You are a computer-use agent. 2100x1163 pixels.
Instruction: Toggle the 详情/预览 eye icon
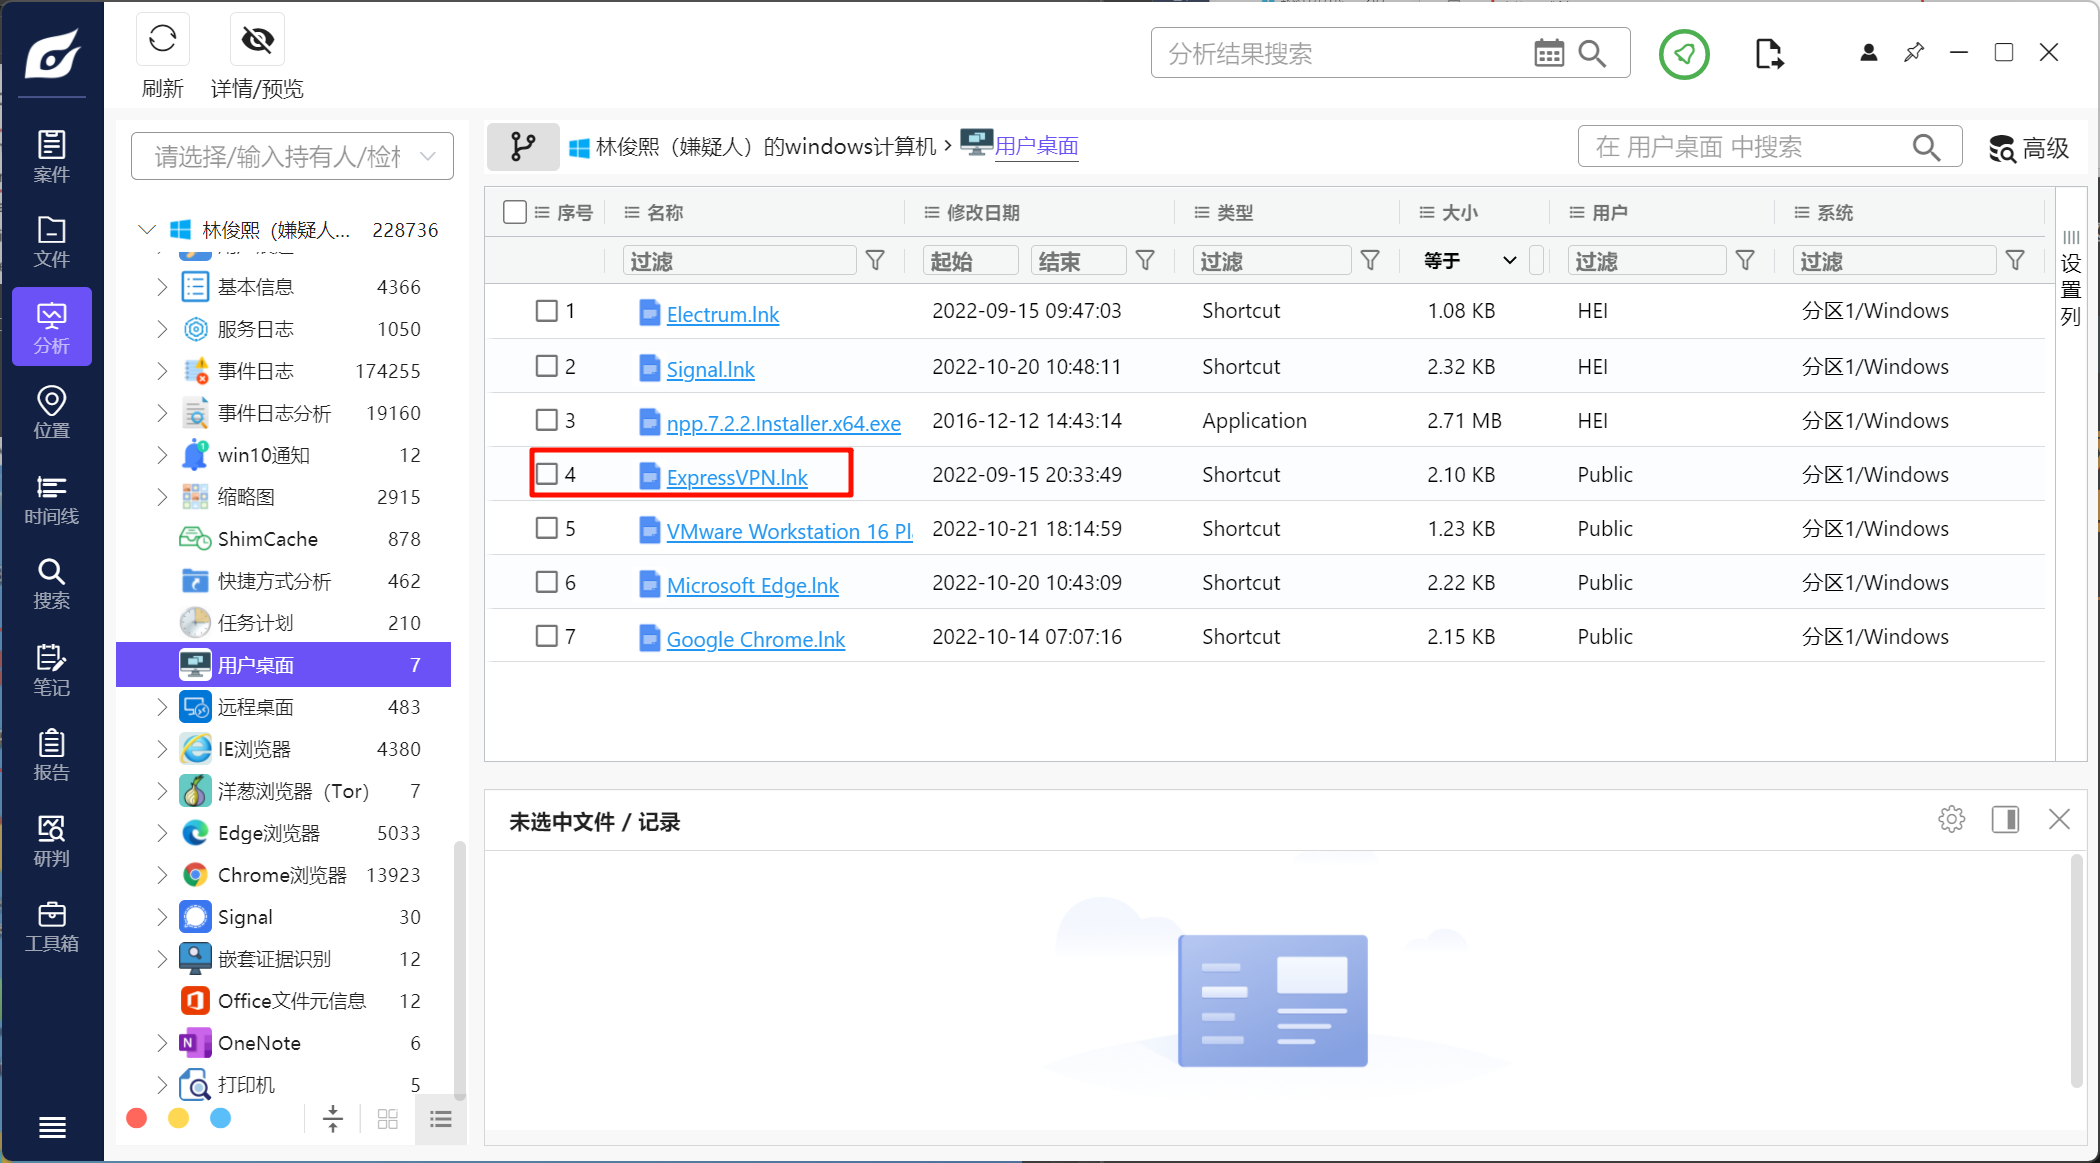coord(257,40)
